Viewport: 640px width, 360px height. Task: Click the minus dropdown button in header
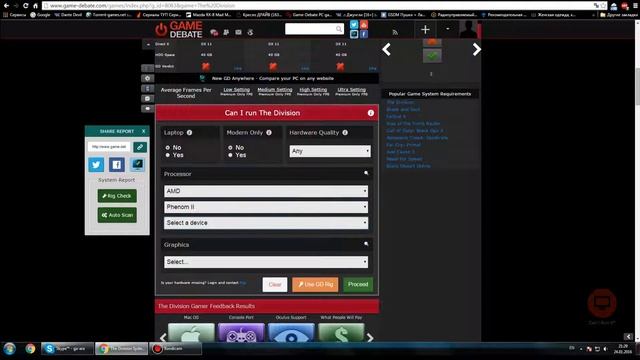[448, 29]
